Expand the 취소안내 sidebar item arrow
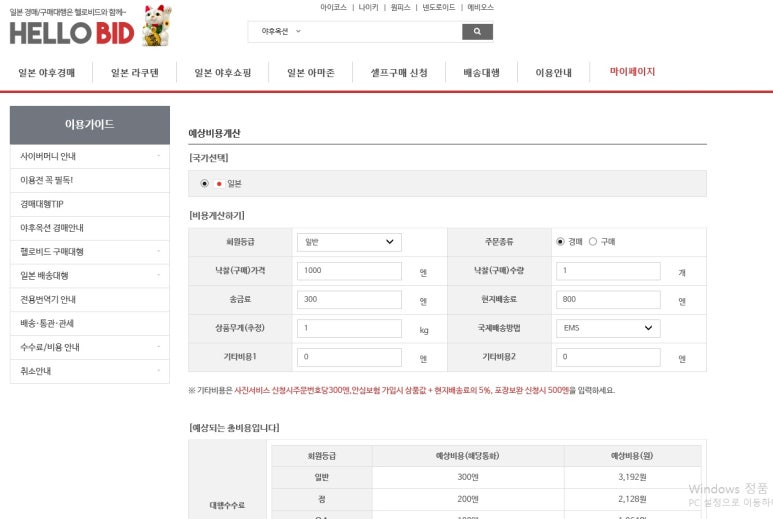The image size is (773, 519). coord(159,371)
